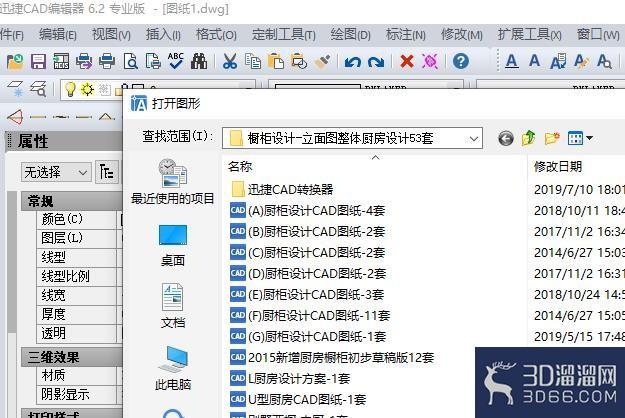Viewport: 625px width, 418px height.
Task: Collapse the 常规 properties section
Action: coord(72,201)
